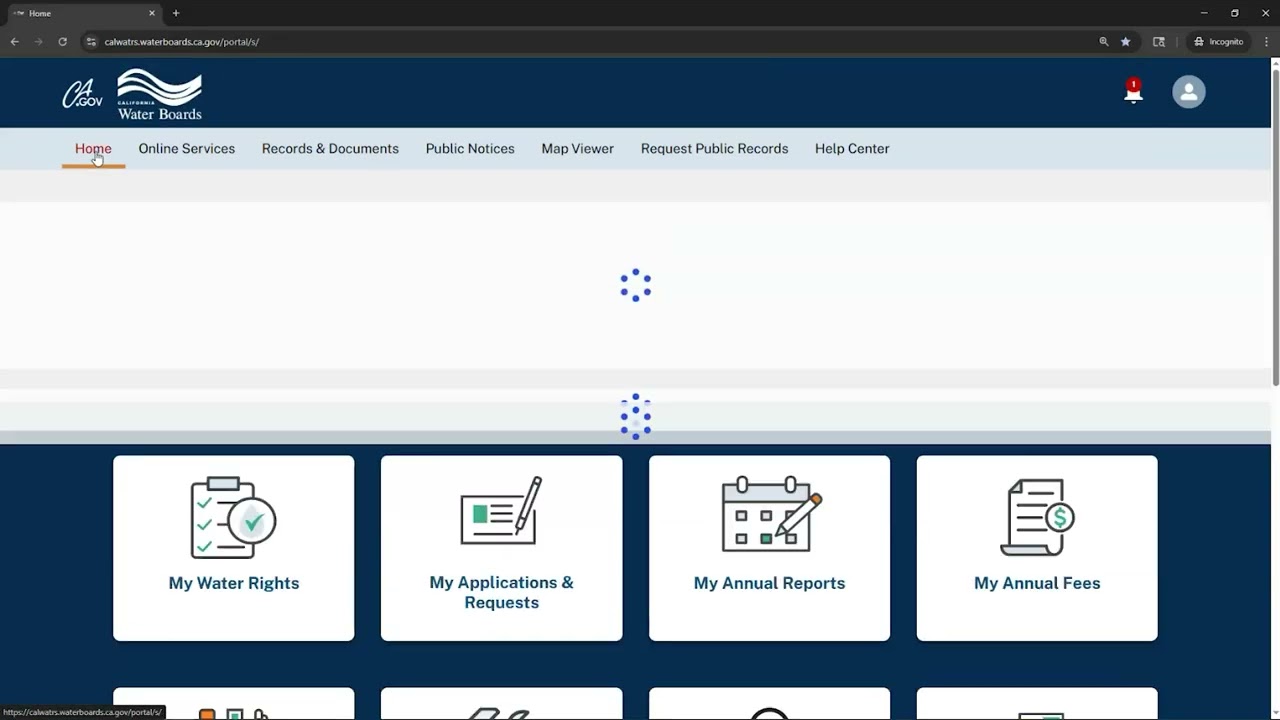Click the My Annual Fees invoice icon

[1037, 517]
